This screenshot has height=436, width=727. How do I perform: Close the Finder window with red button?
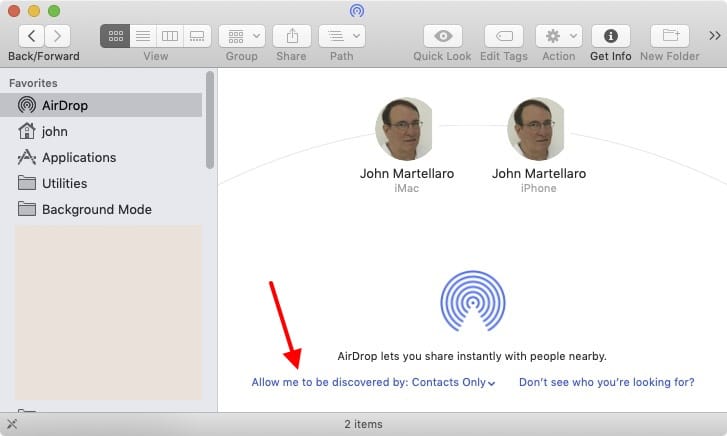[14, 11]
